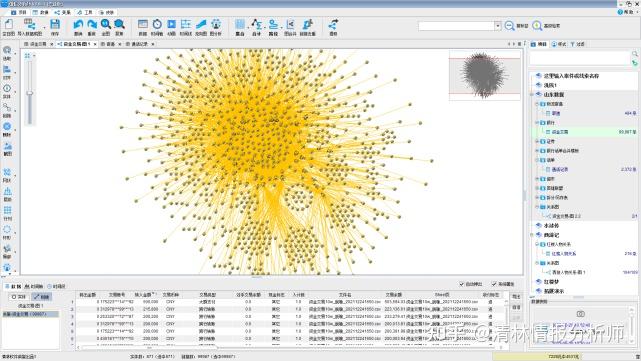Click the data table horizontal scrollbar

click(x=149, y=348)
